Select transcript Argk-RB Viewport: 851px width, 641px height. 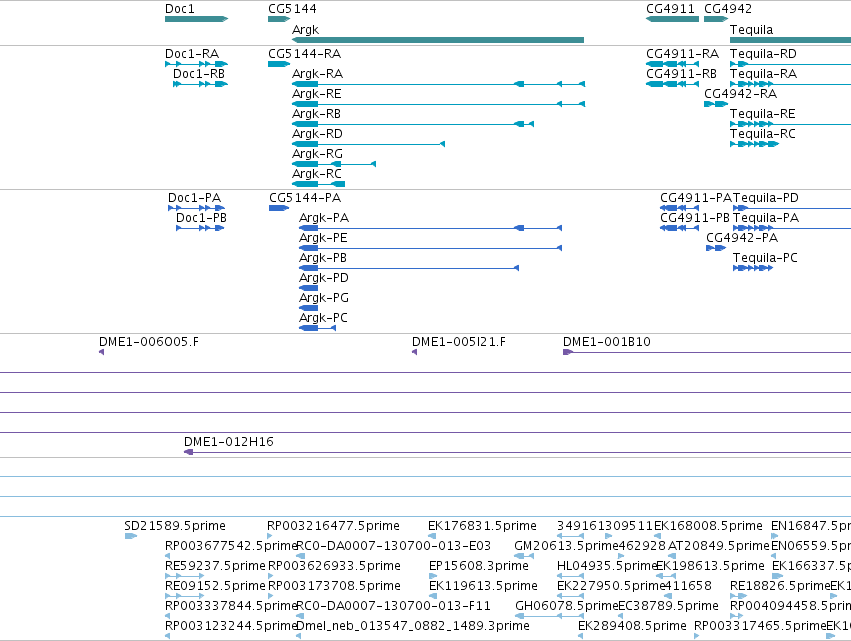[x=316, y=114]
